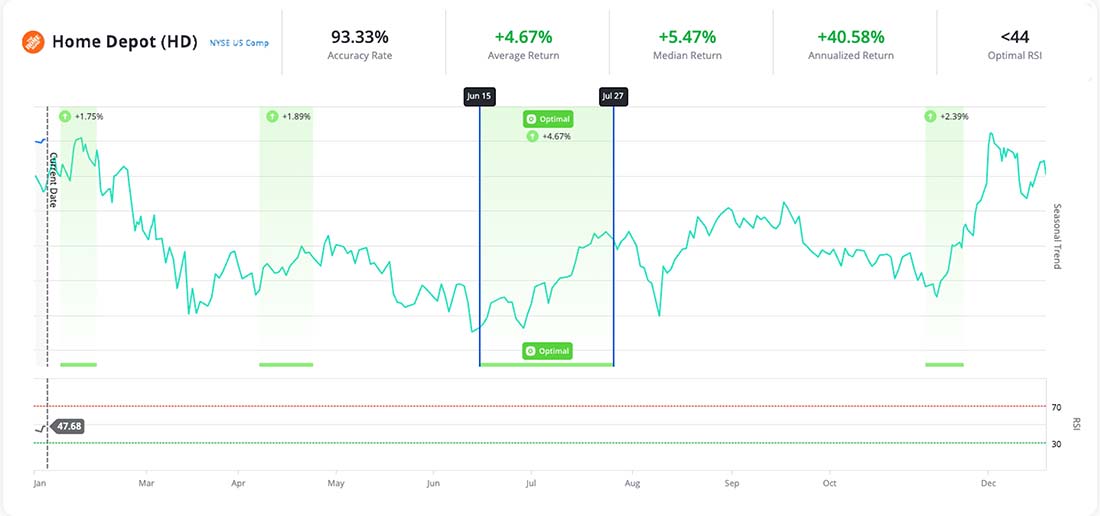Click the green bar under the April window
The width and height of the screenshot is (1100, 516).
(286, 364)
